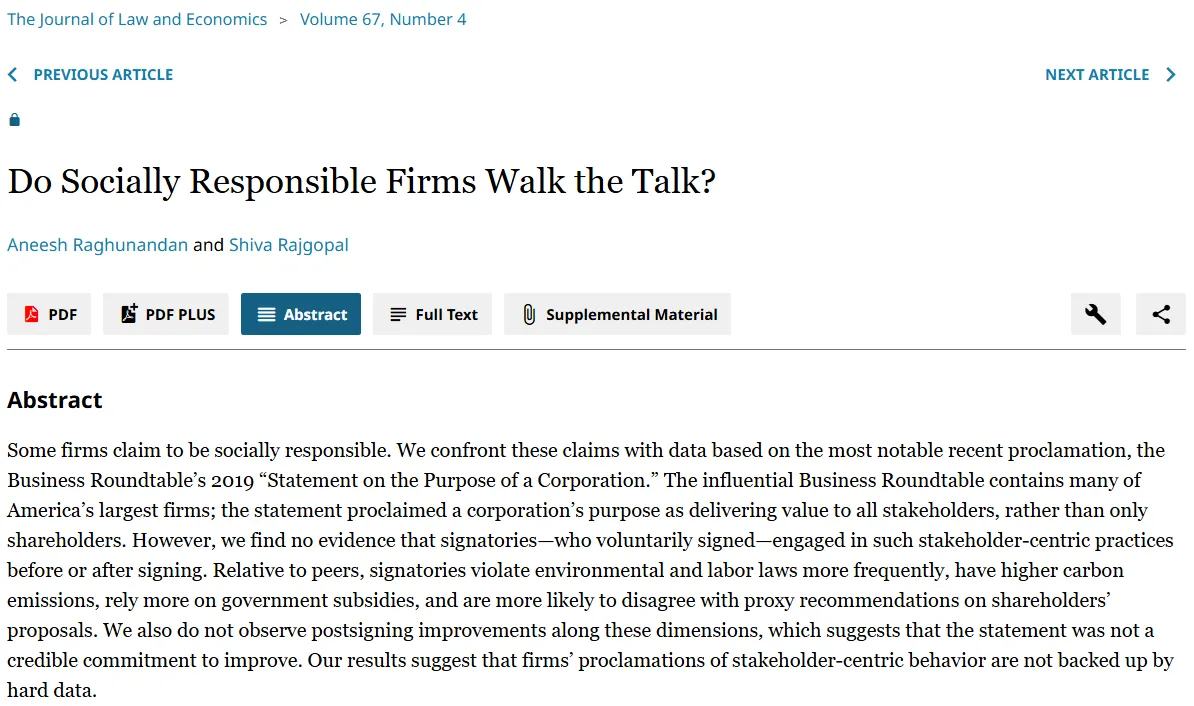This screenshot has height=706, width=1194.
Task: Navigate to NEXT ARTICLE
Action: tap(1097, 75)
